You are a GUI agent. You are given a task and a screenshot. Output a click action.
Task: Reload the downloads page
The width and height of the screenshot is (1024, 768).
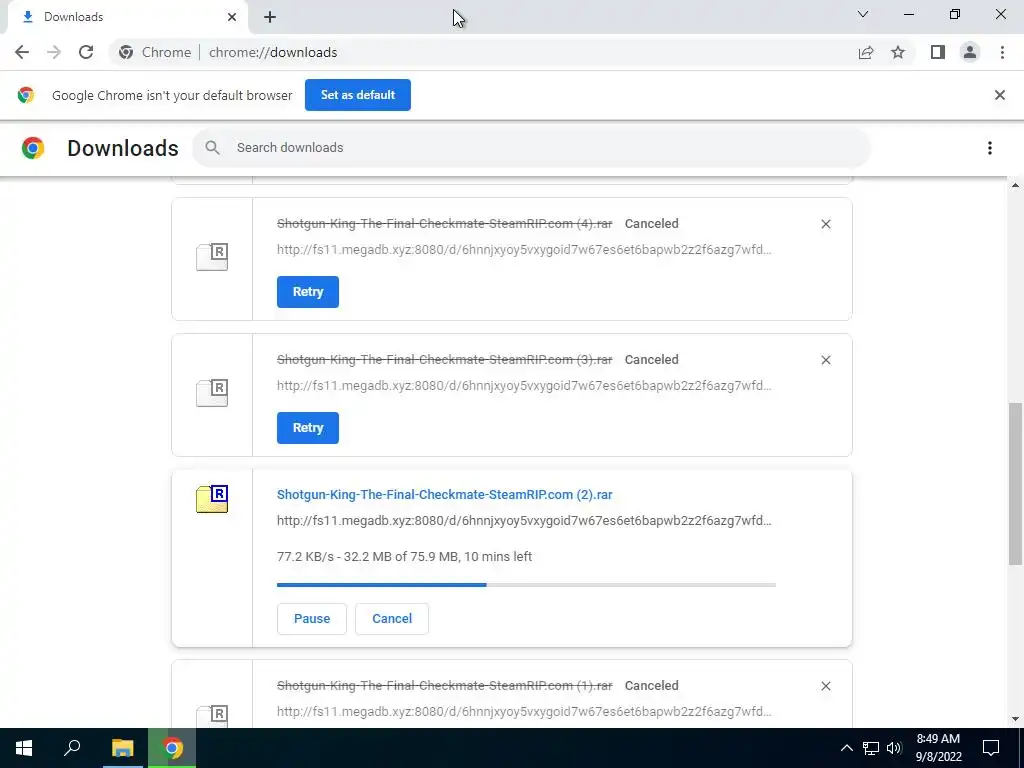tap(86, 52)
